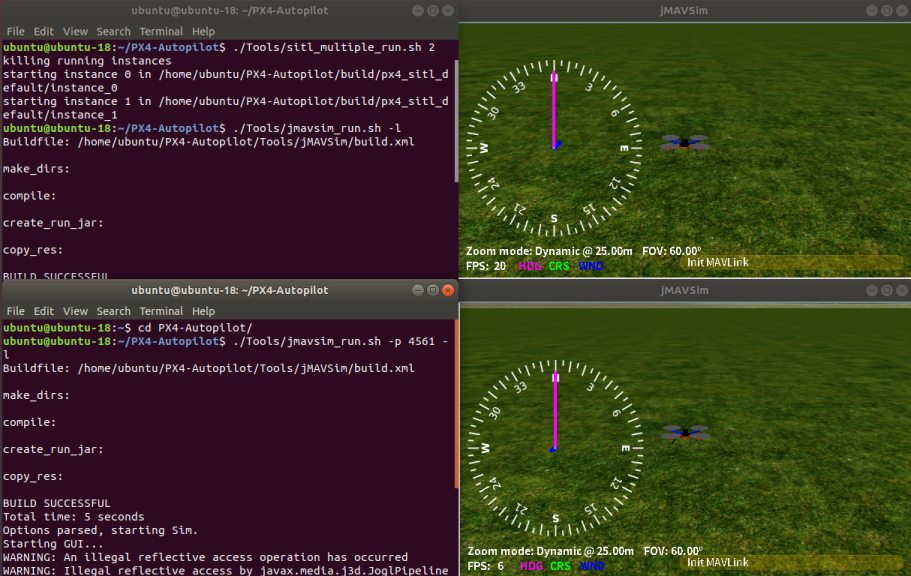Viewport: 911px width, 576px height.
Task: Click HDG label in top jMAVSim
Action: click(x=530, y=266)
